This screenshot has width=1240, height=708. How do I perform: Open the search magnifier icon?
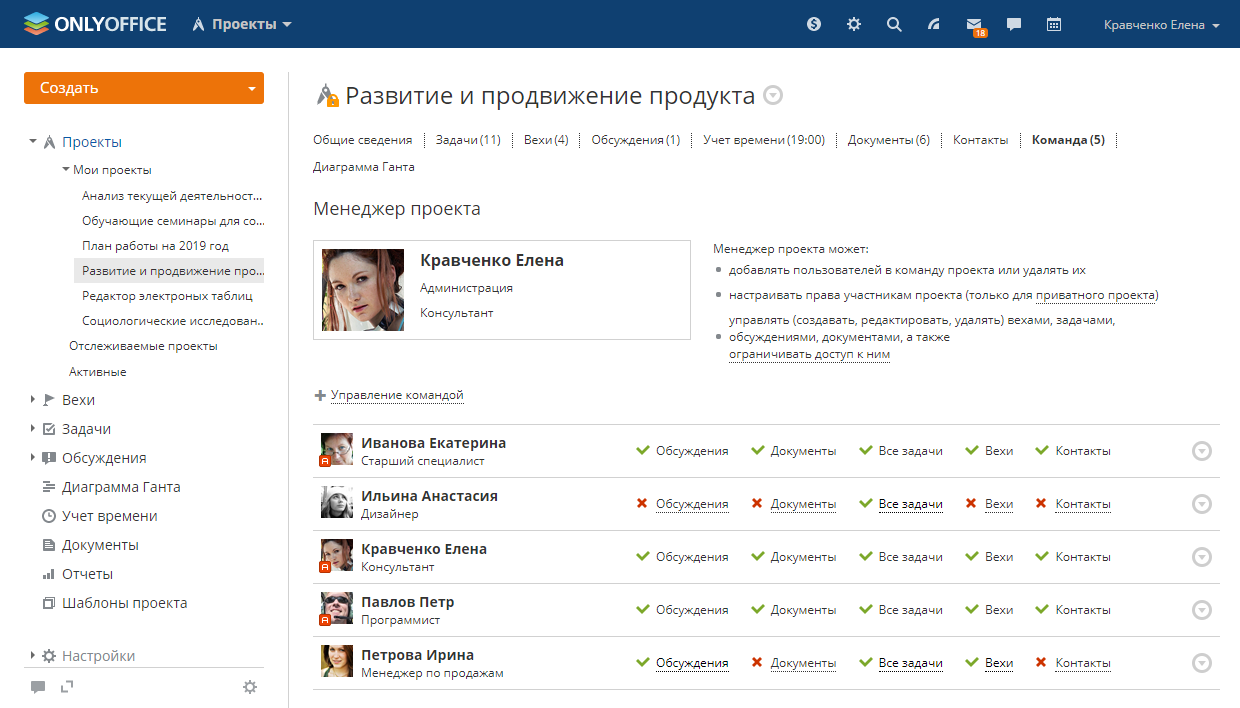tap(894, 25)
